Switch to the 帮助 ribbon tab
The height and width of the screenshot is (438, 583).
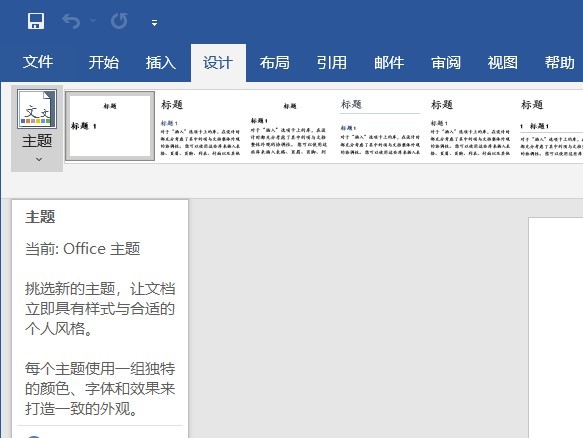tap(560, 62)
